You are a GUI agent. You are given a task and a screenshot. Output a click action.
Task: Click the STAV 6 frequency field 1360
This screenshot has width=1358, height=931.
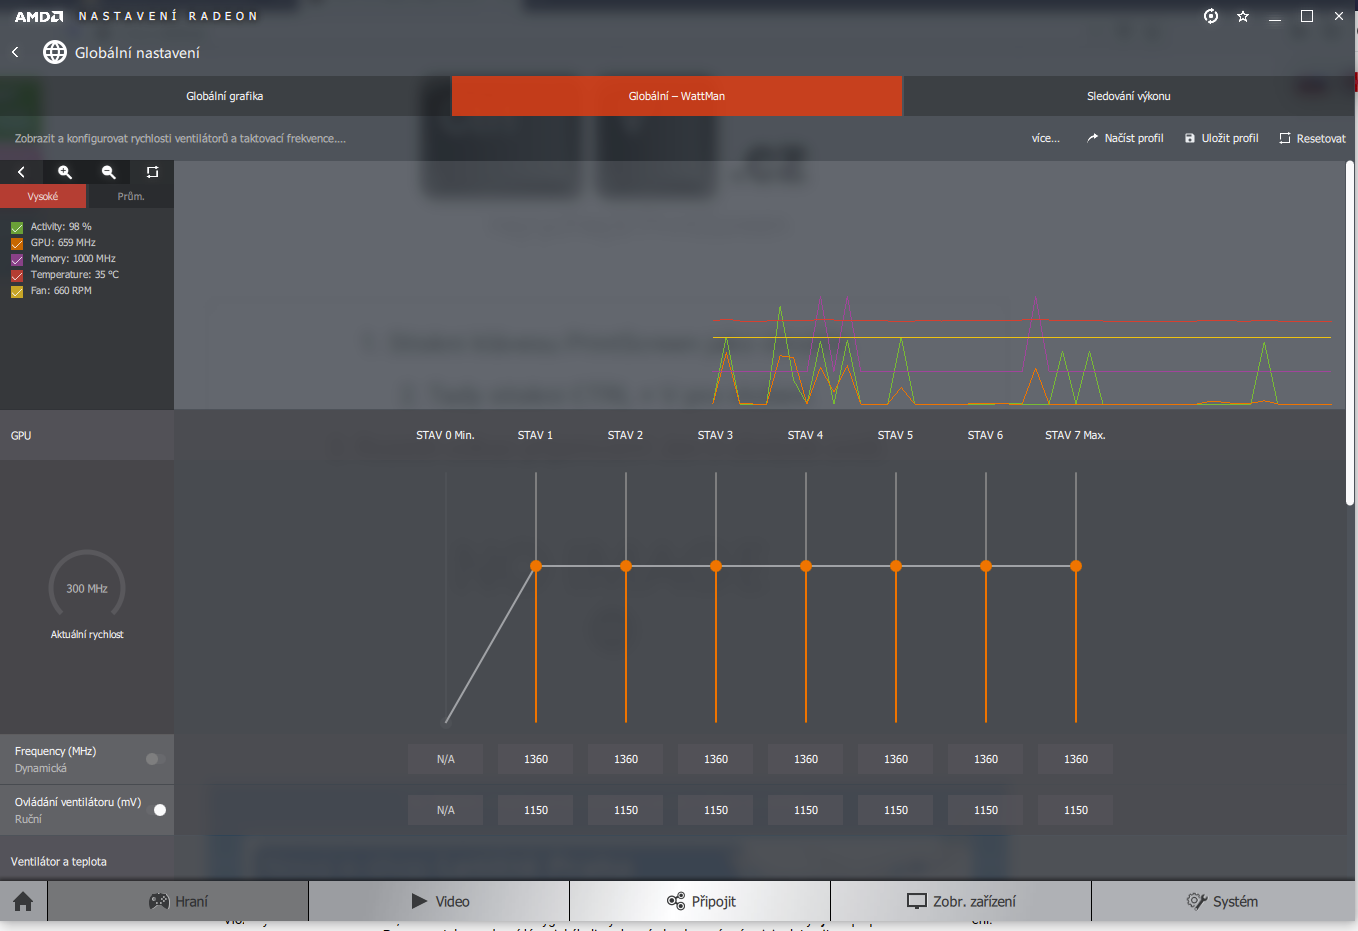(x=986, y=759)
